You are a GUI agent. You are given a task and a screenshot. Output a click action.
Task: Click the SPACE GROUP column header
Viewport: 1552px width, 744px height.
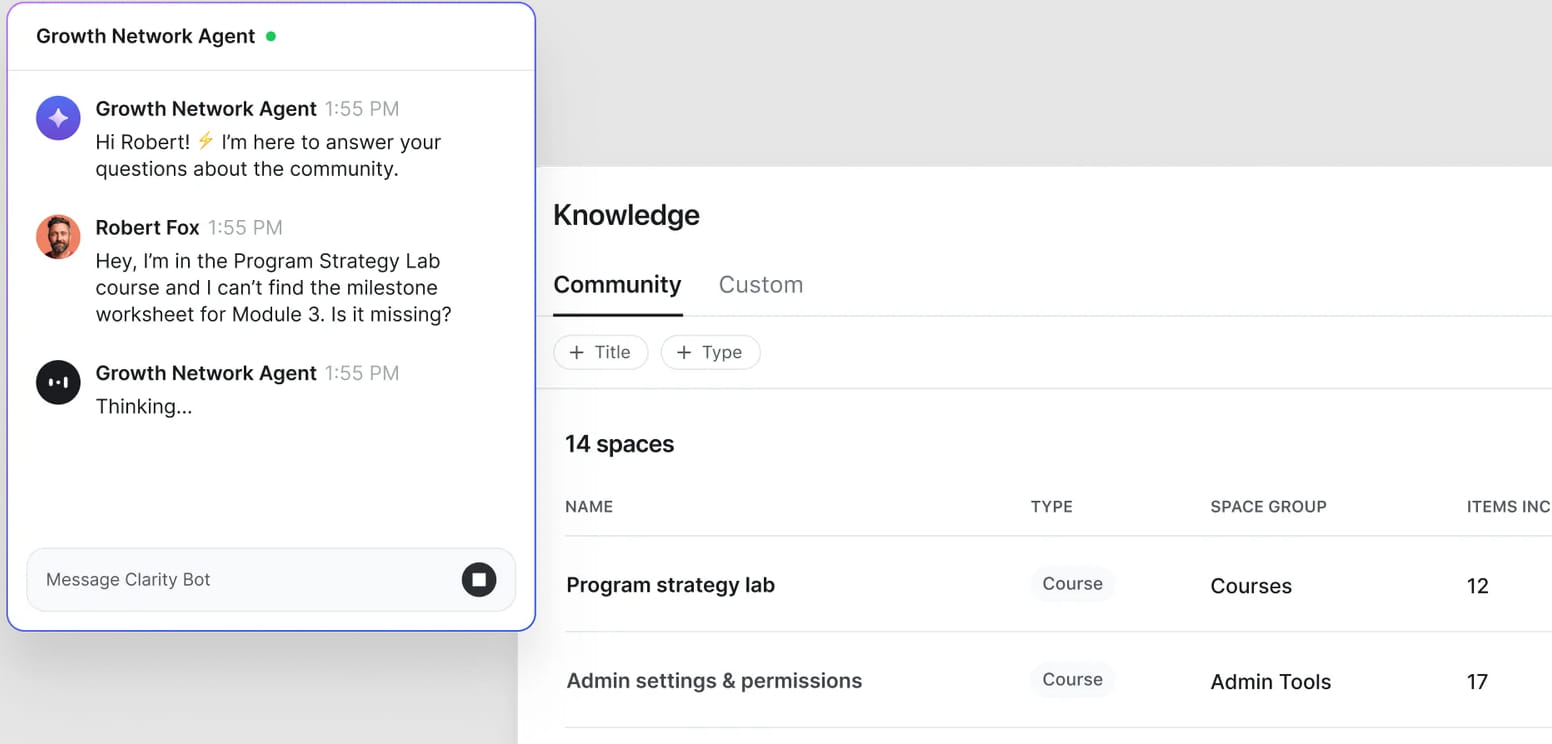coord(1268,507)
